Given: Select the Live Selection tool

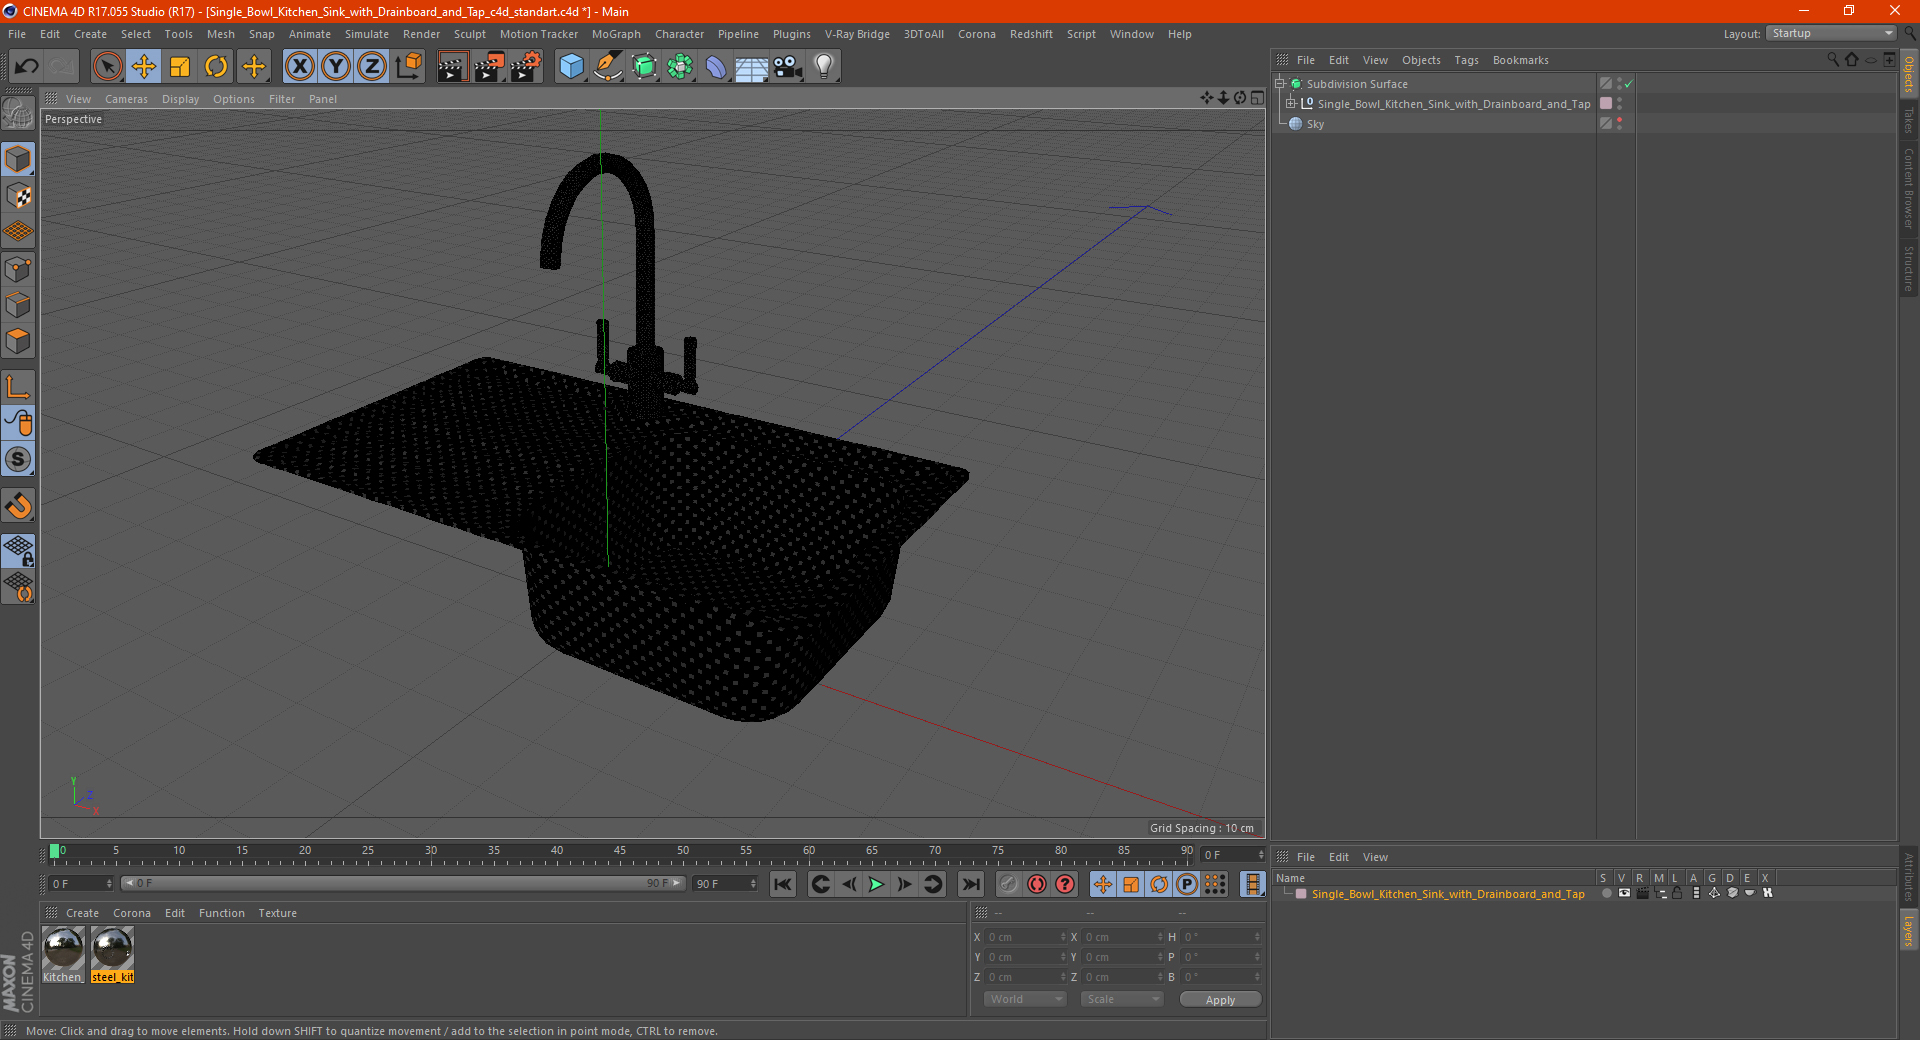Looking at the screenshot, I should point(107,67).
